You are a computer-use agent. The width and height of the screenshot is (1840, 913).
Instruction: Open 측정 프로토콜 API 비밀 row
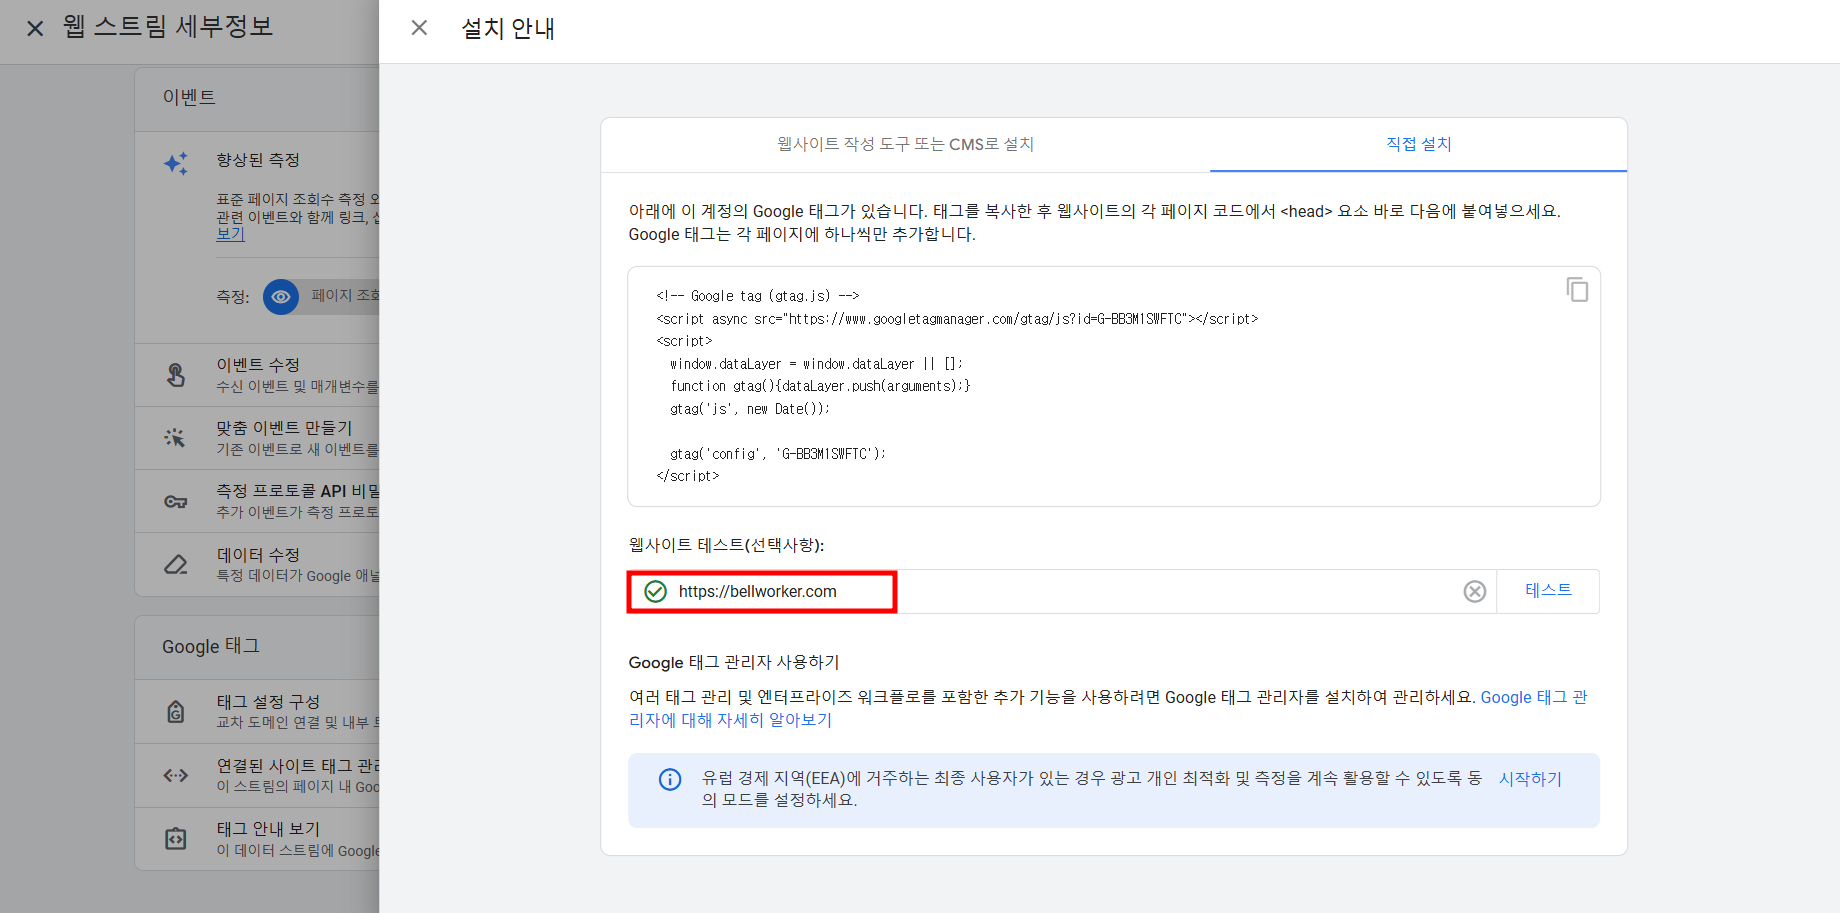[257, 501]
